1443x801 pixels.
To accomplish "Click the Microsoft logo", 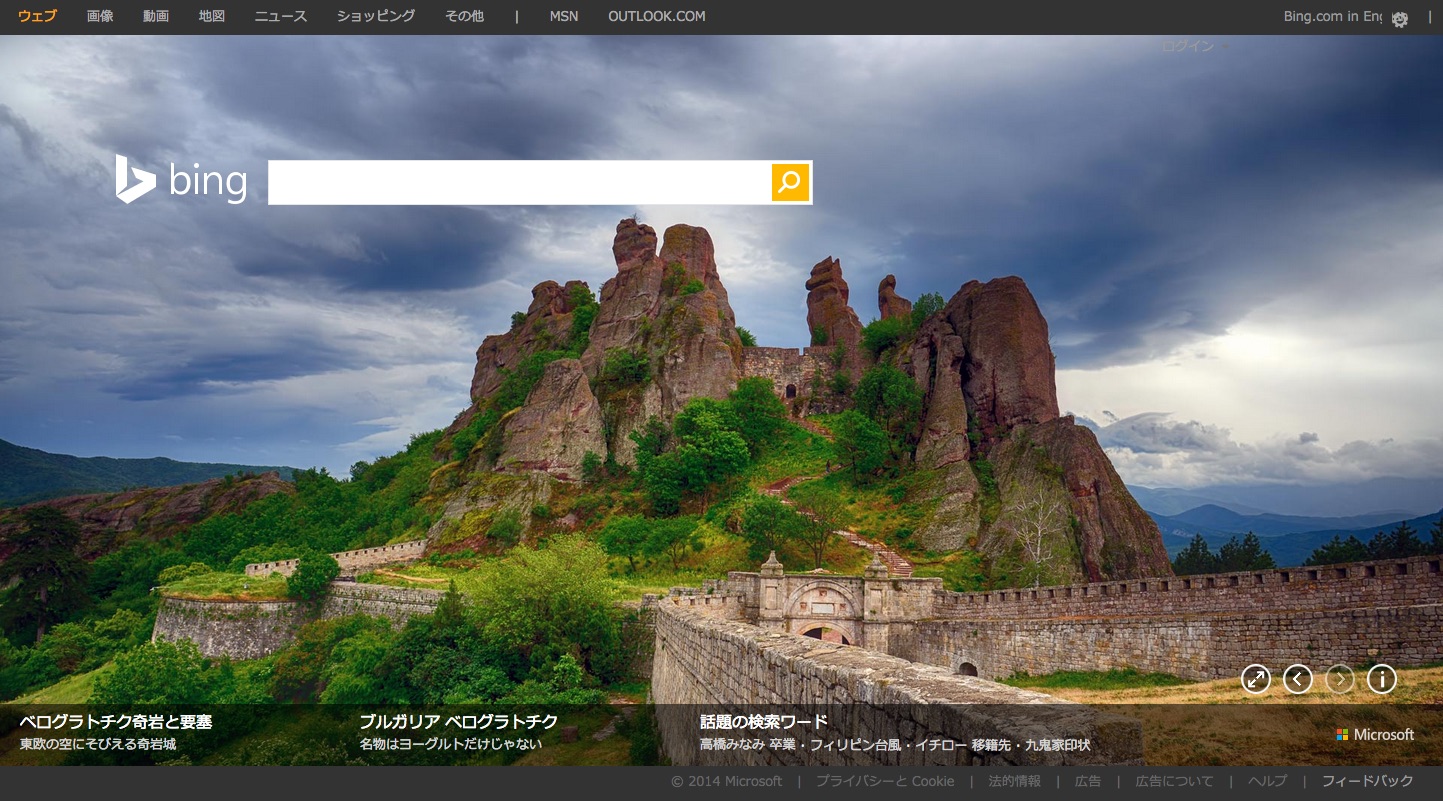I will [x=1375, y=735].
